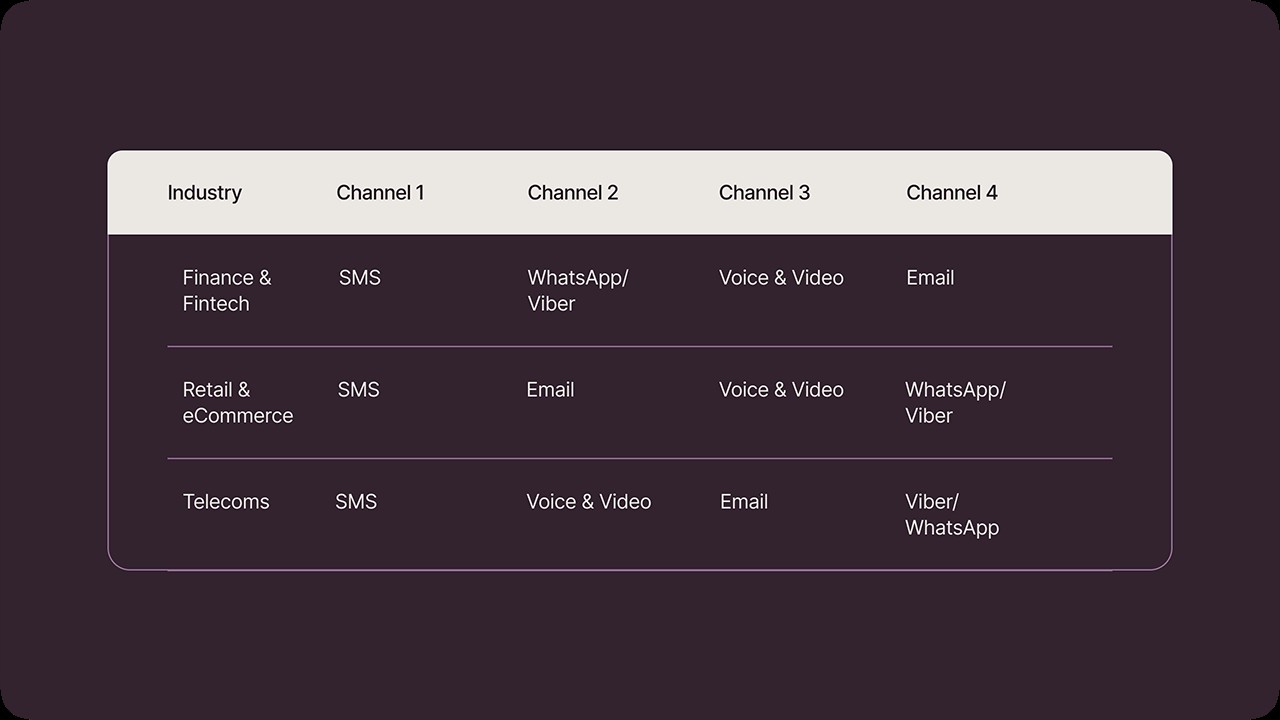Screen dimensions: 1280x720
Task: Select WhatsApp/Viber in the Retail & eCommerce row
Action: coord(955,403)
